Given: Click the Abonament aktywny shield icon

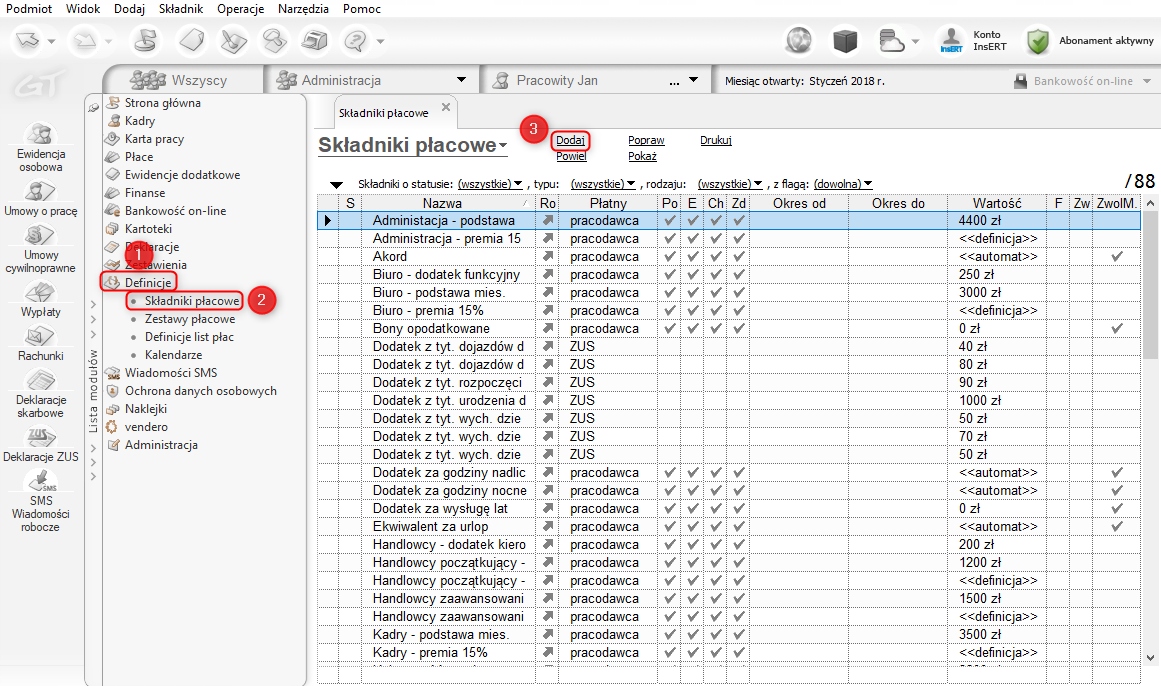Looking at the screenshot, I should click(x=1039, y=41).
